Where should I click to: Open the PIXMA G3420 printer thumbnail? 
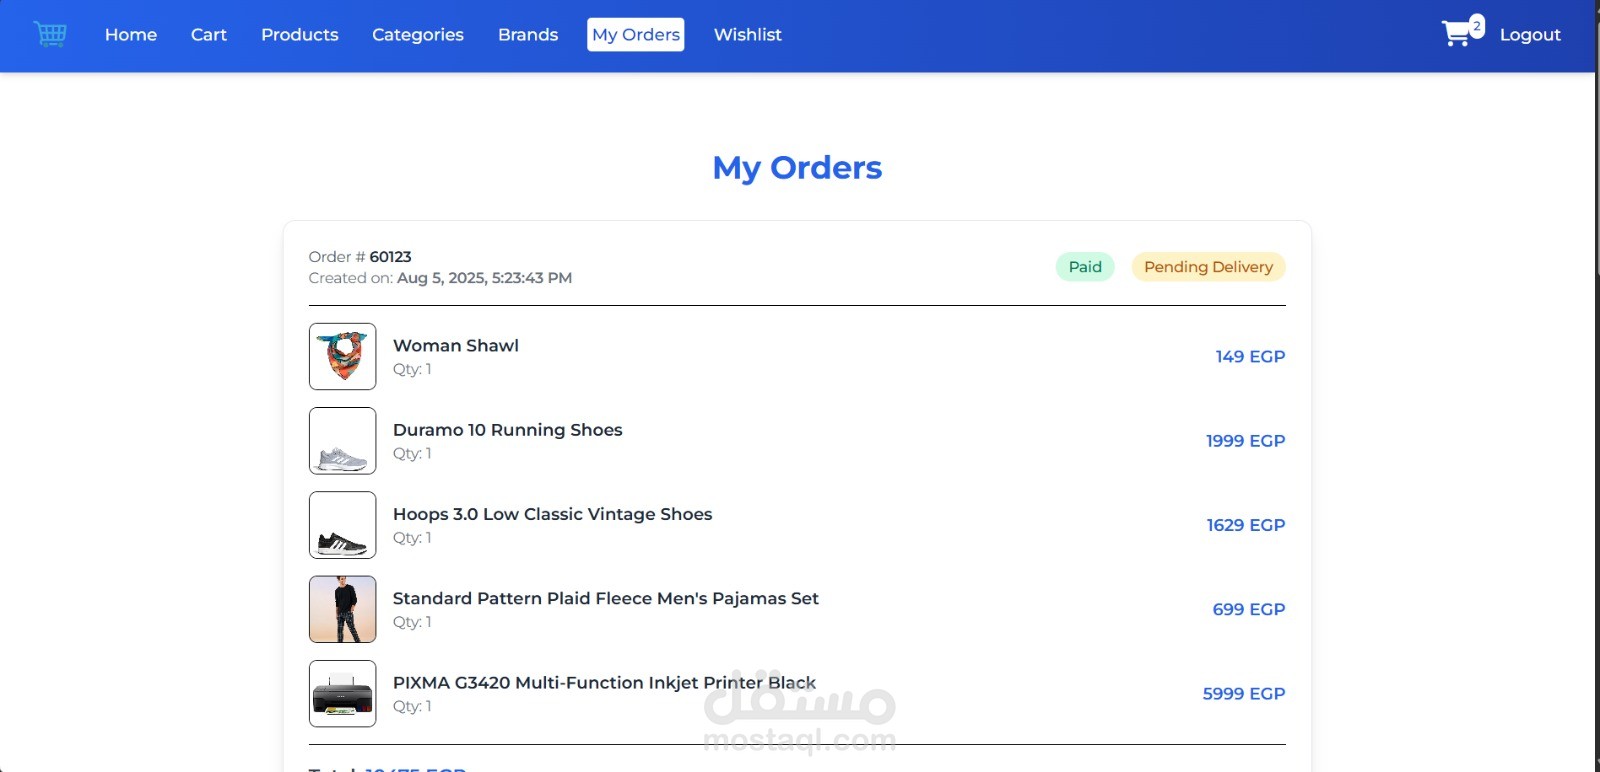pyautogui.click(x=343, y=694)
